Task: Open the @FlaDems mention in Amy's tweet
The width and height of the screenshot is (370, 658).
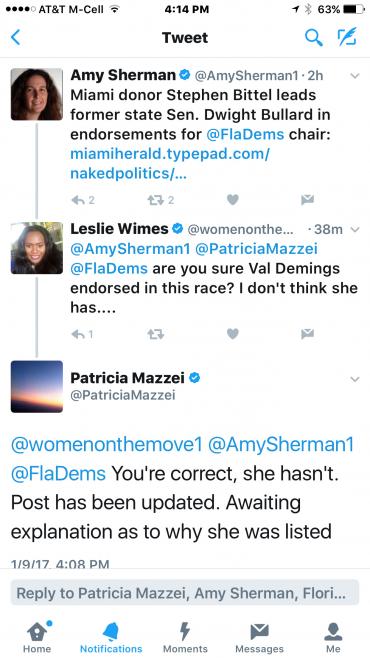Action: click(x=246, y=134)
